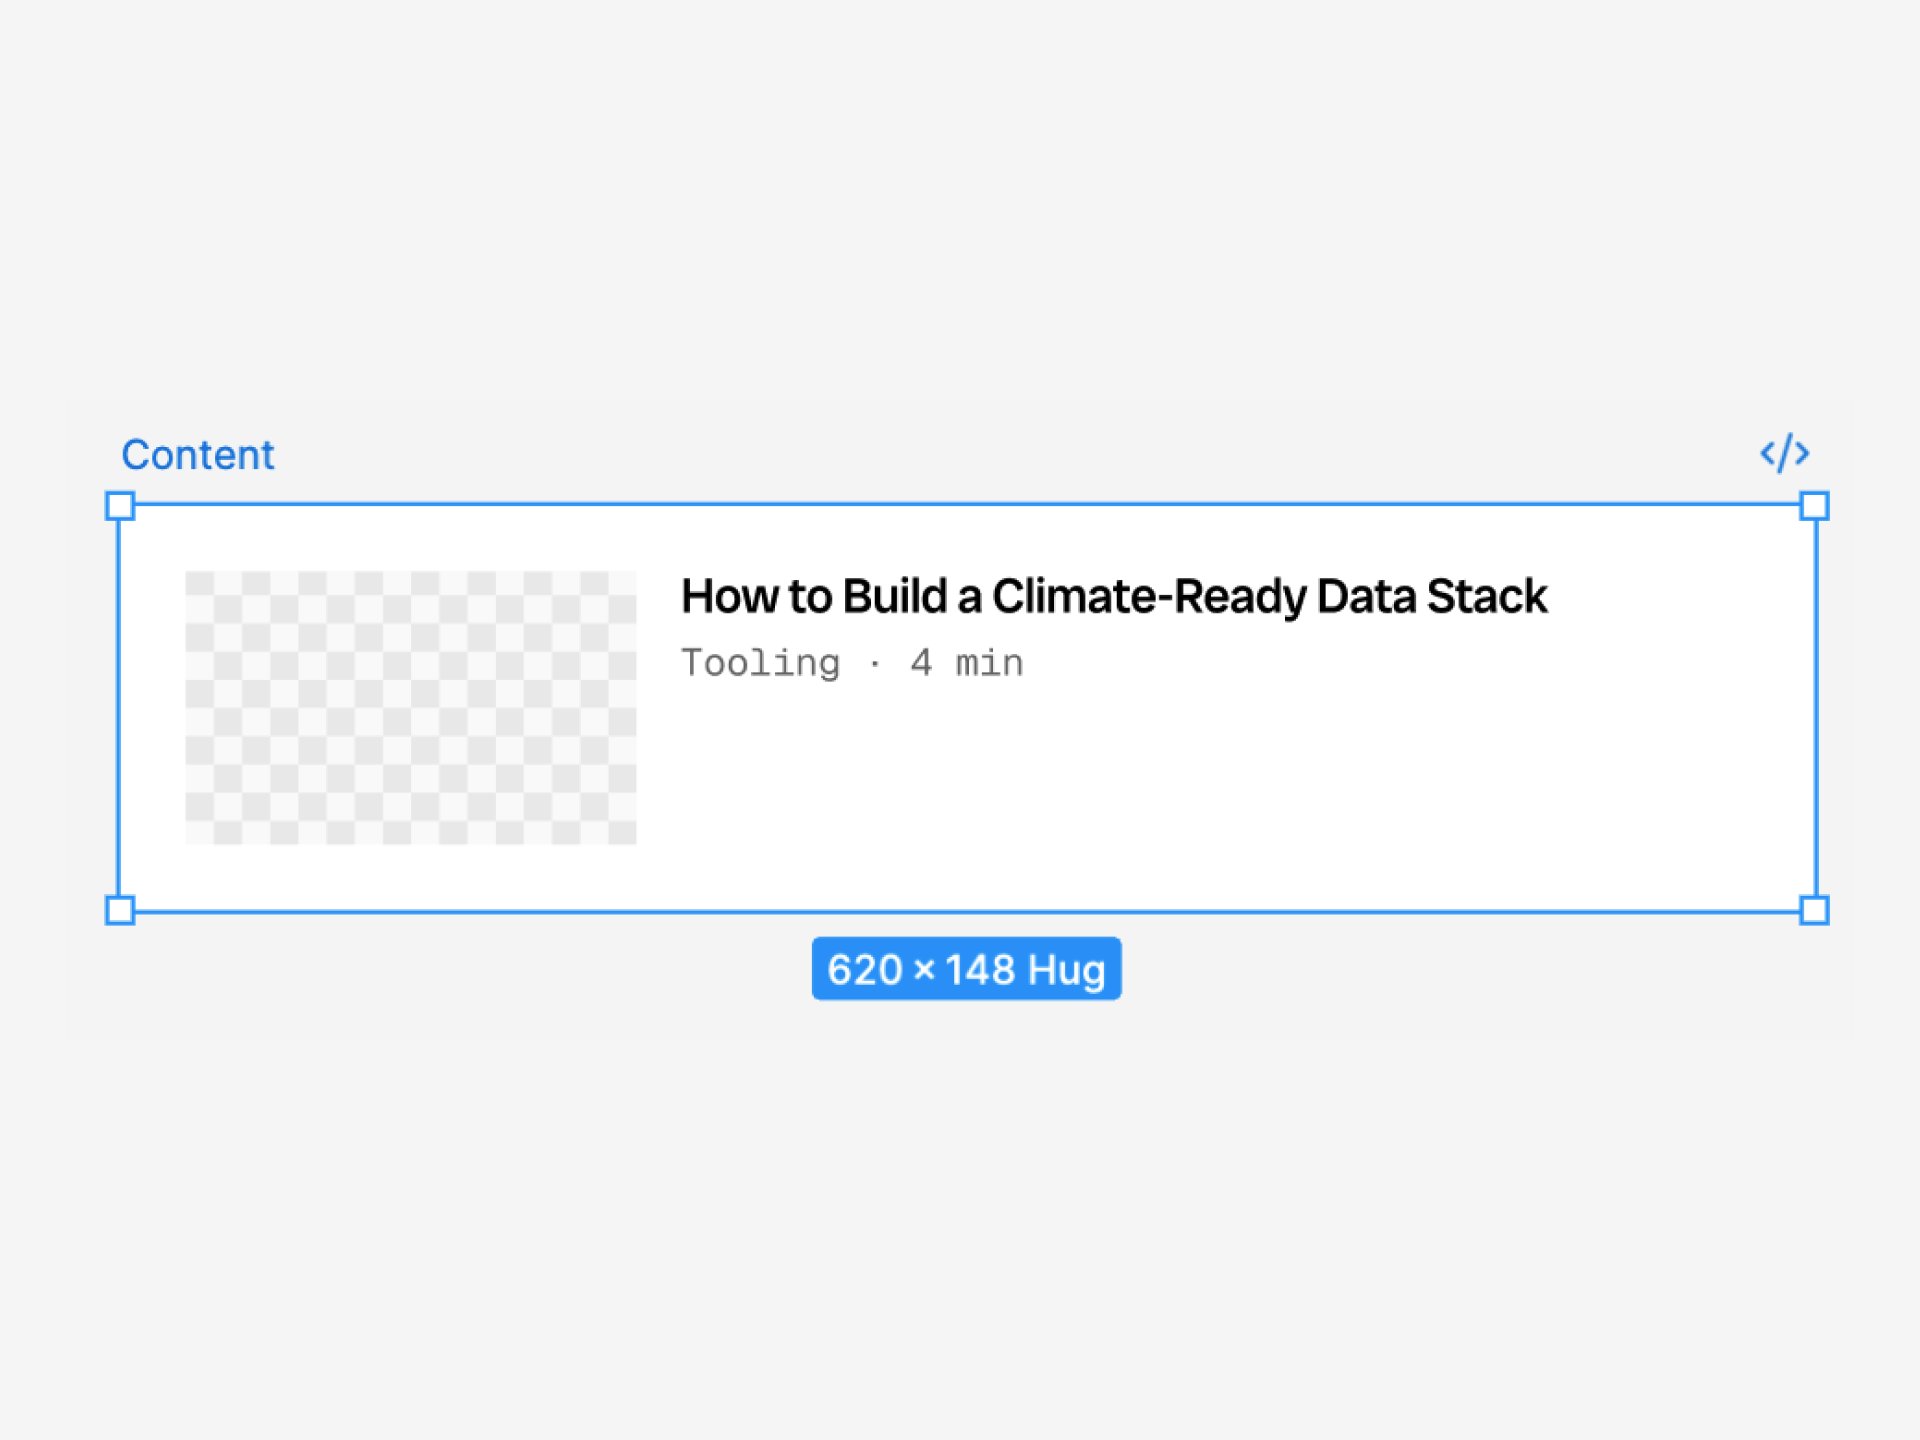This screenshot has height=1440, width=1920.
Task: Click the top edge of the selected frame
Action: tap(960, 504)
